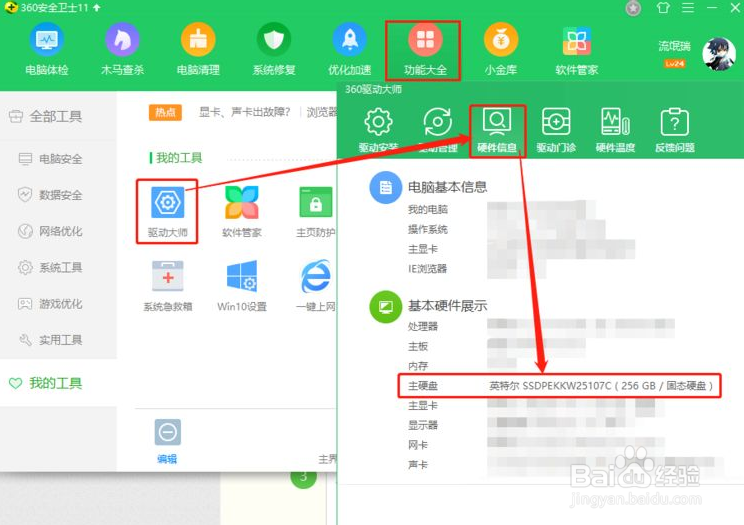Open 电脑体检 from the top toolbar
744x525 pixels.
[x=46, y=49]
